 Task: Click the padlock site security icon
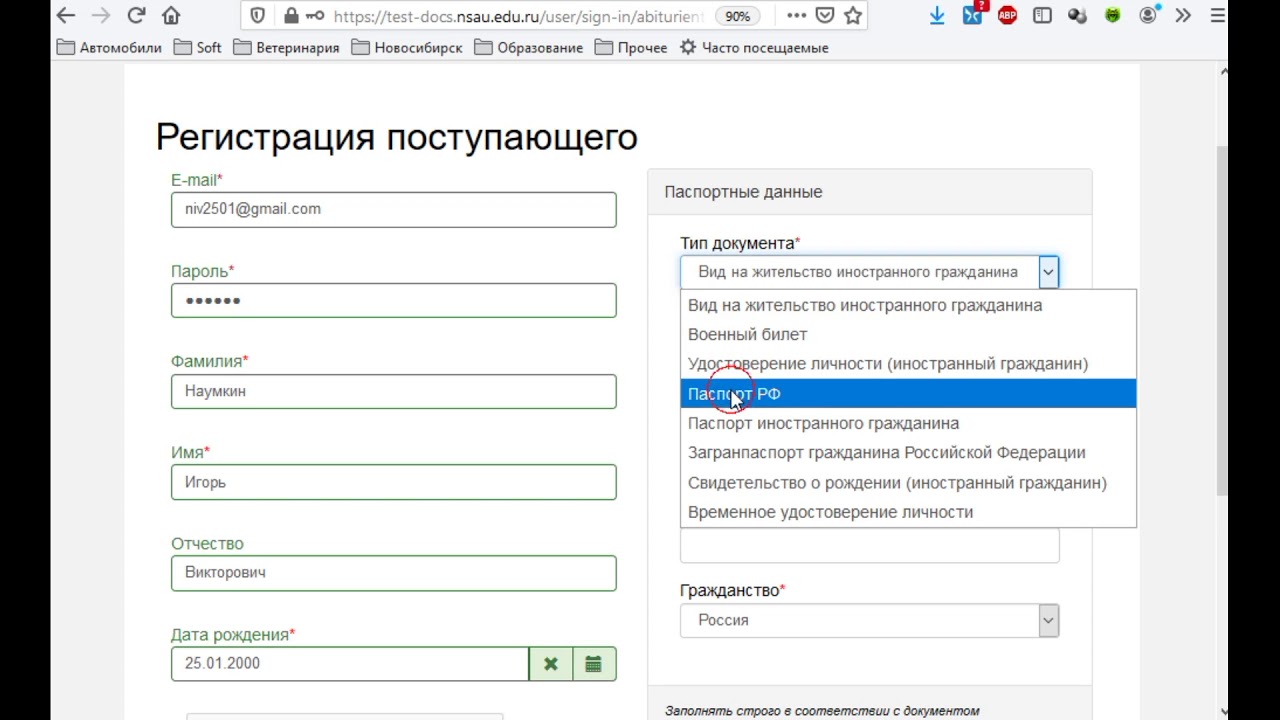291,16
